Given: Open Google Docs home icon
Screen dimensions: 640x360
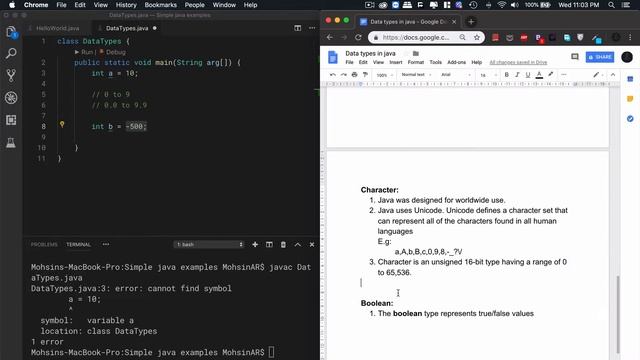Looking at the screenshot, I should (333, 57).
